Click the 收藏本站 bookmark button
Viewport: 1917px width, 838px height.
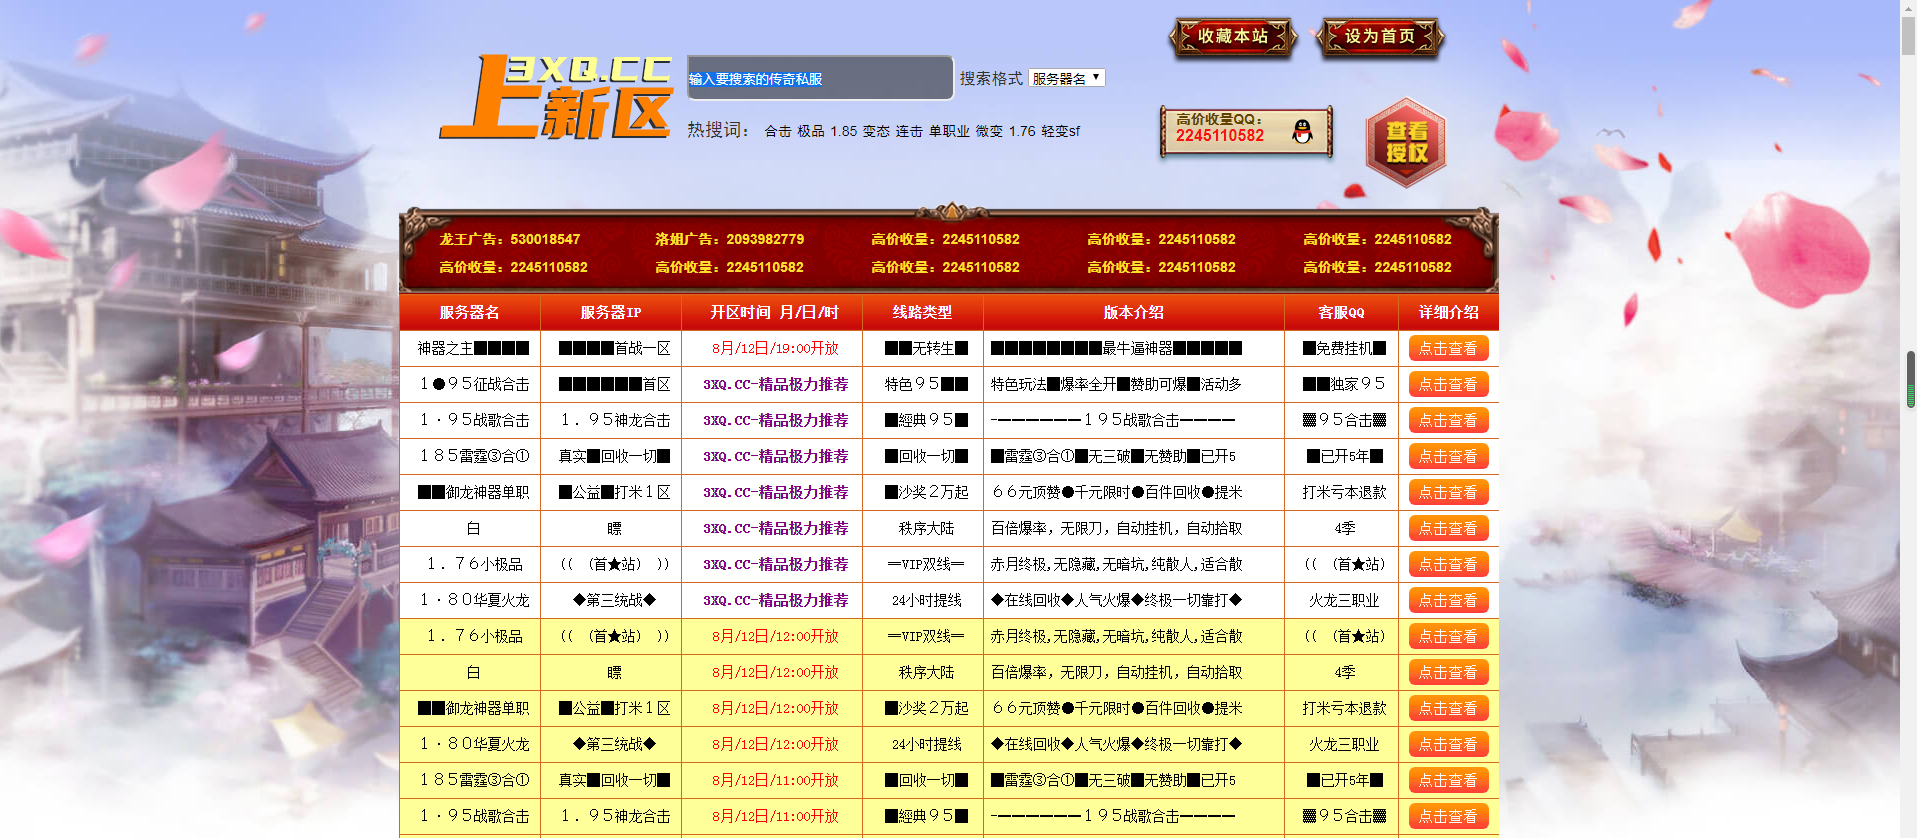click(1233, 37)
